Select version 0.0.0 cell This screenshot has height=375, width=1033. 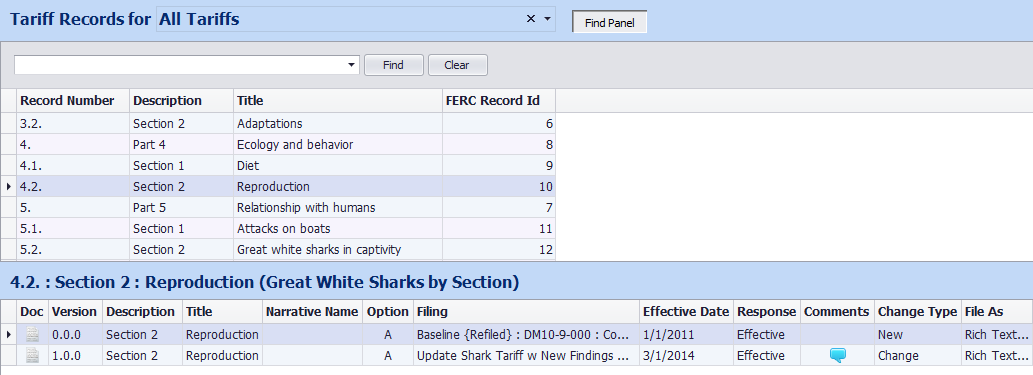[74, 335]
